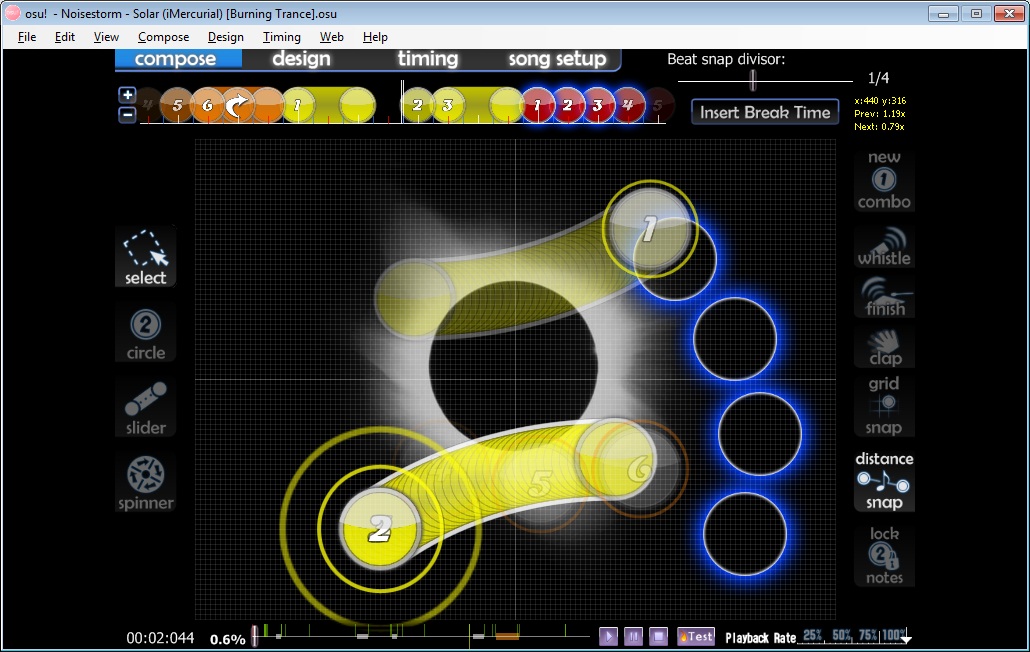Screen dimensions: 1030x652
Task: Zoom in the timeline with plus icon
Action: coord(127,95)
